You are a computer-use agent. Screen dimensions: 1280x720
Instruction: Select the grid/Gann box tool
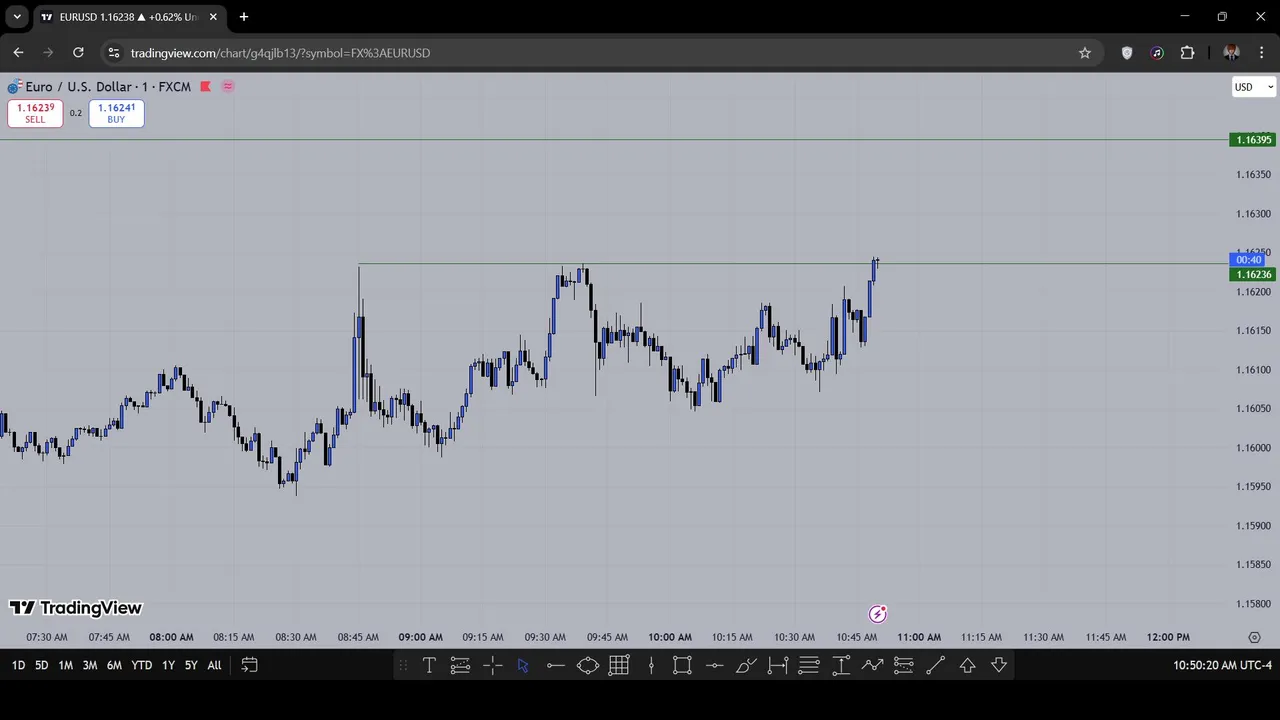click(619, 665)
